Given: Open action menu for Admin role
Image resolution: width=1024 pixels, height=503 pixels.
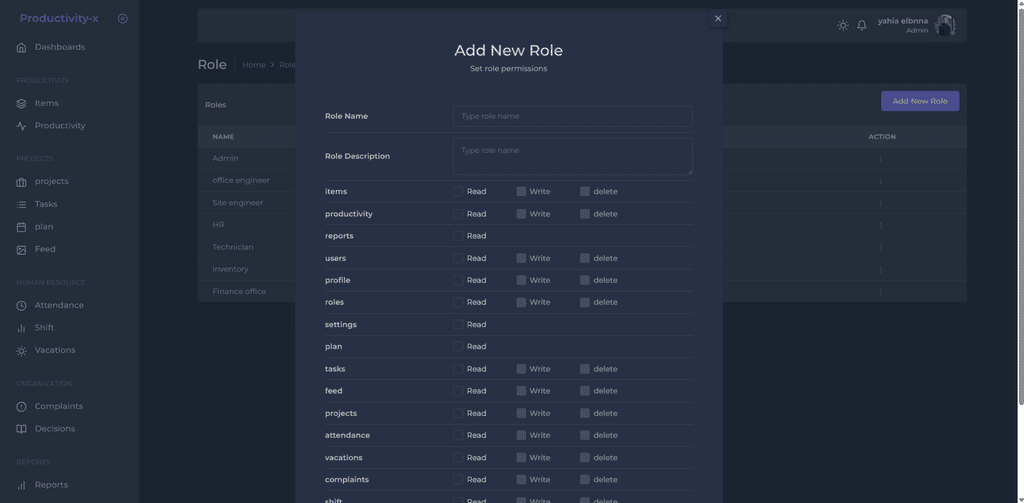Looking at the screenshot, I should click(880, 159).
